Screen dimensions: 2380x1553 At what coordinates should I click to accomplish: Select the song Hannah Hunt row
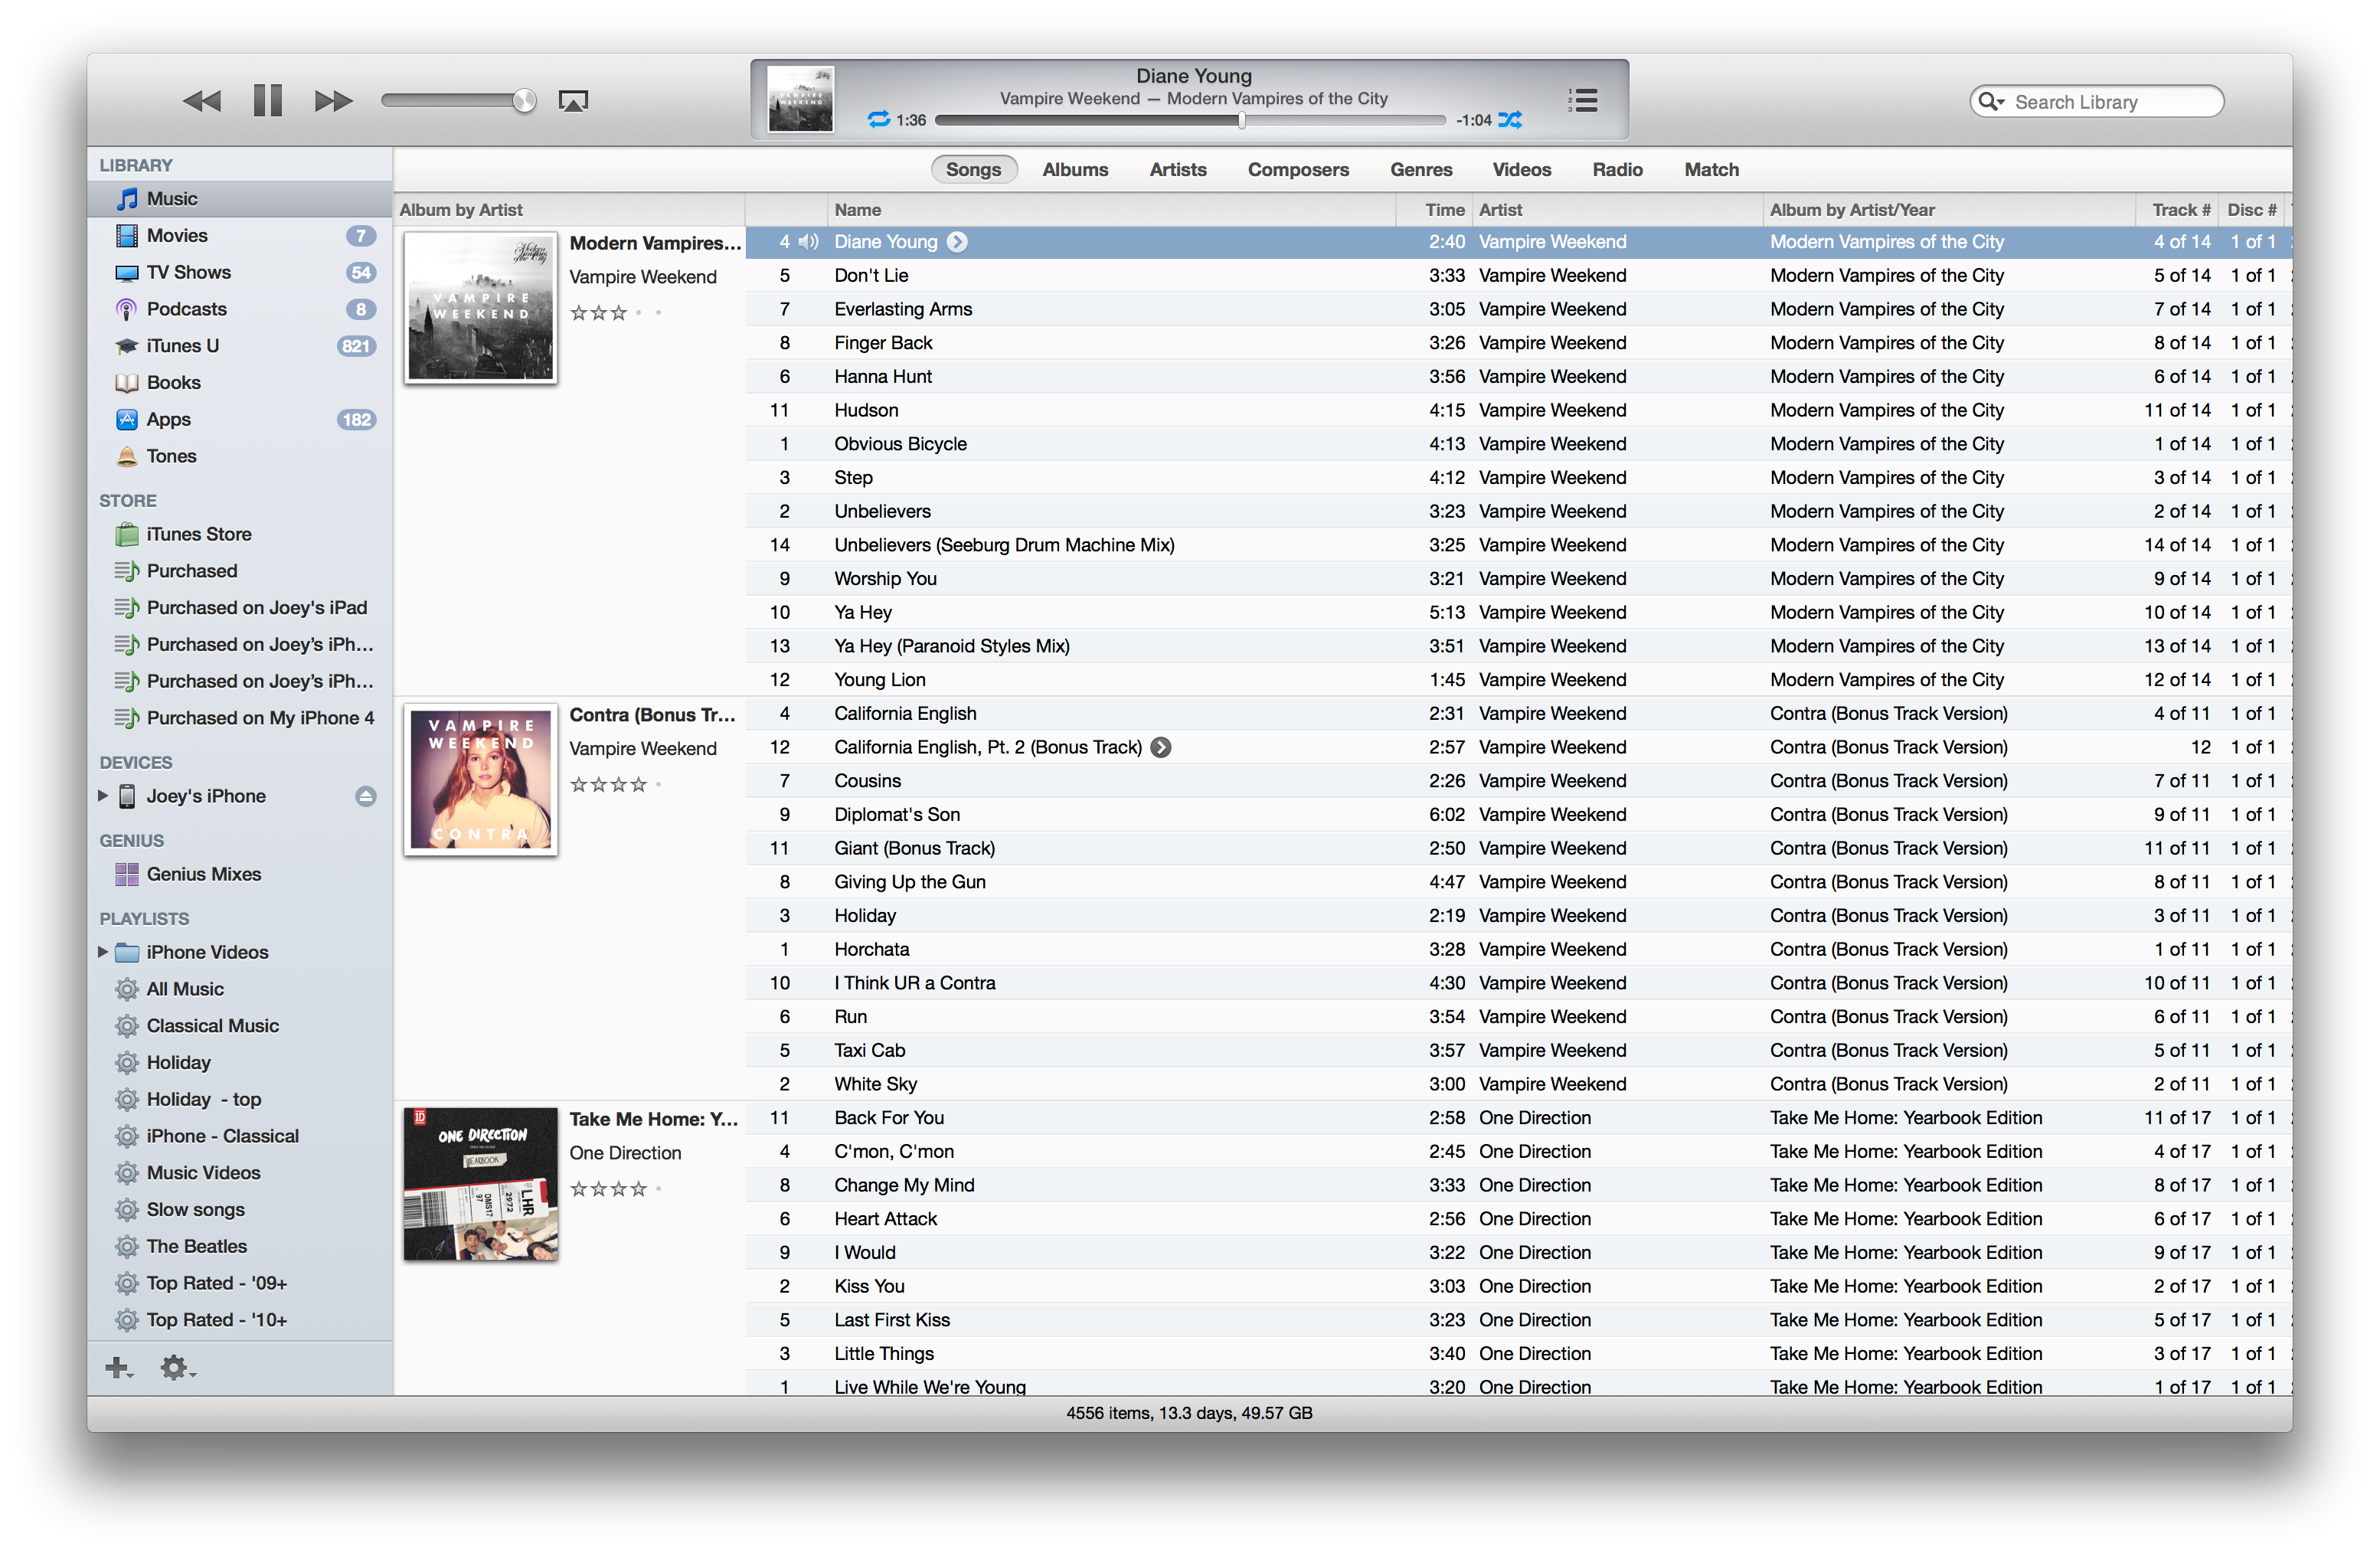(x=1519, y=377)
